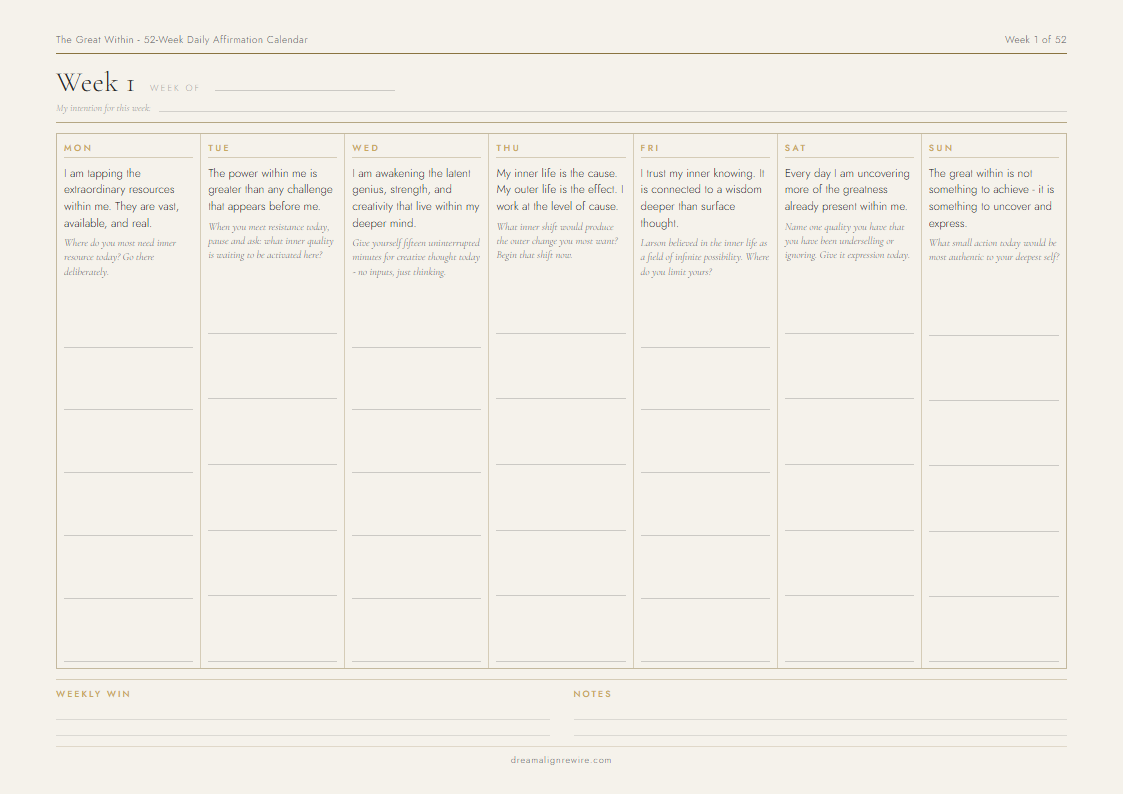
Task: Click 'I am awakening the latent genius' affirmation
Action: pos(415,198)
